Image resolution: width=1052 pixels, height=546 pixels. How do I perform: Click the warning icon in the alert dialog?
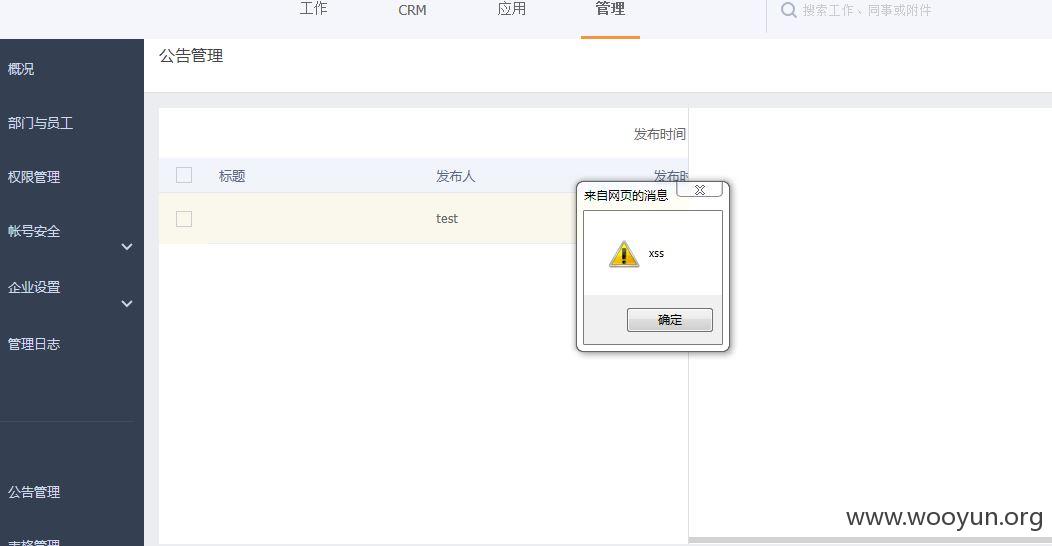pos(624,254)
